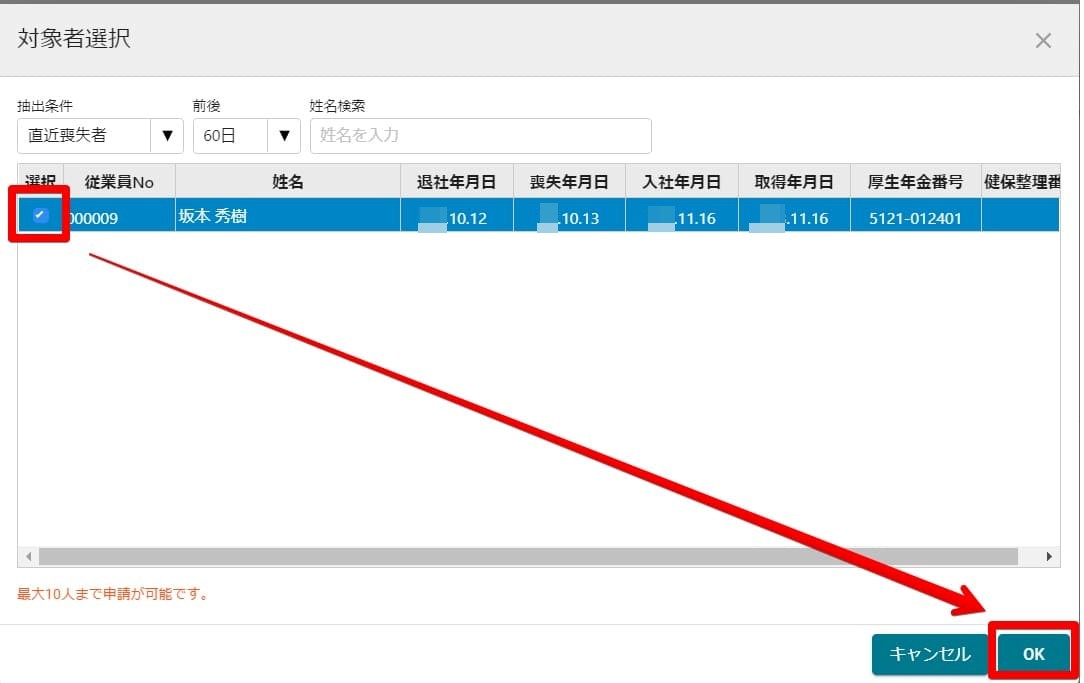Click the 退社年月日 cell ending 10.12
This screenshot has height=683, width=1084.
(457, 216)
